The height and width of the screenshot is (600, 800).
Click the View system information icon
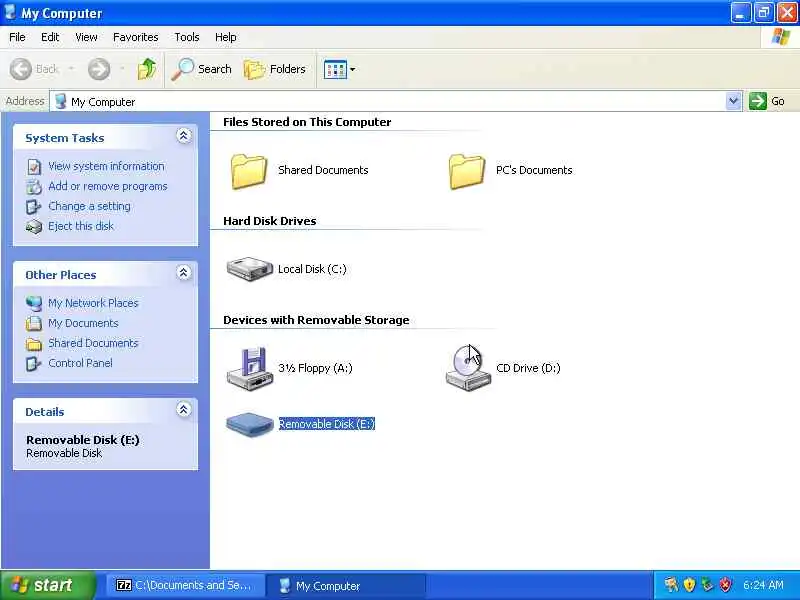[x=34, y=167]
